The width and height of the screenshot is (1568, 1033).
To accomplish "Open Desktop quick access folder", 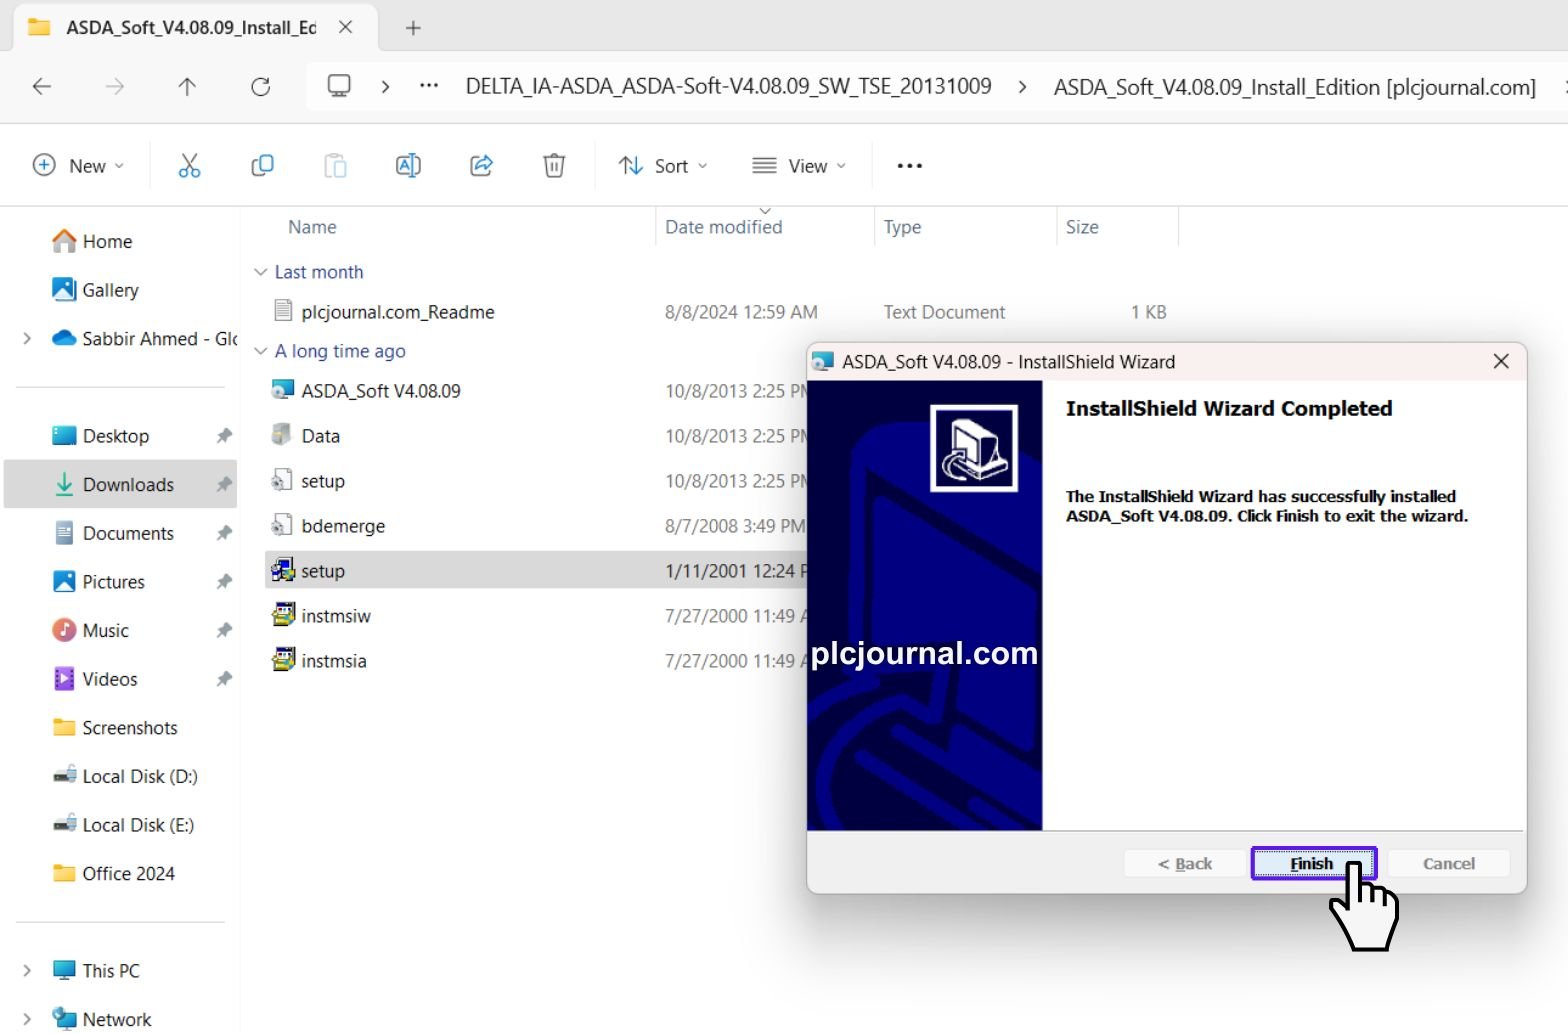I will pos(100,436).
